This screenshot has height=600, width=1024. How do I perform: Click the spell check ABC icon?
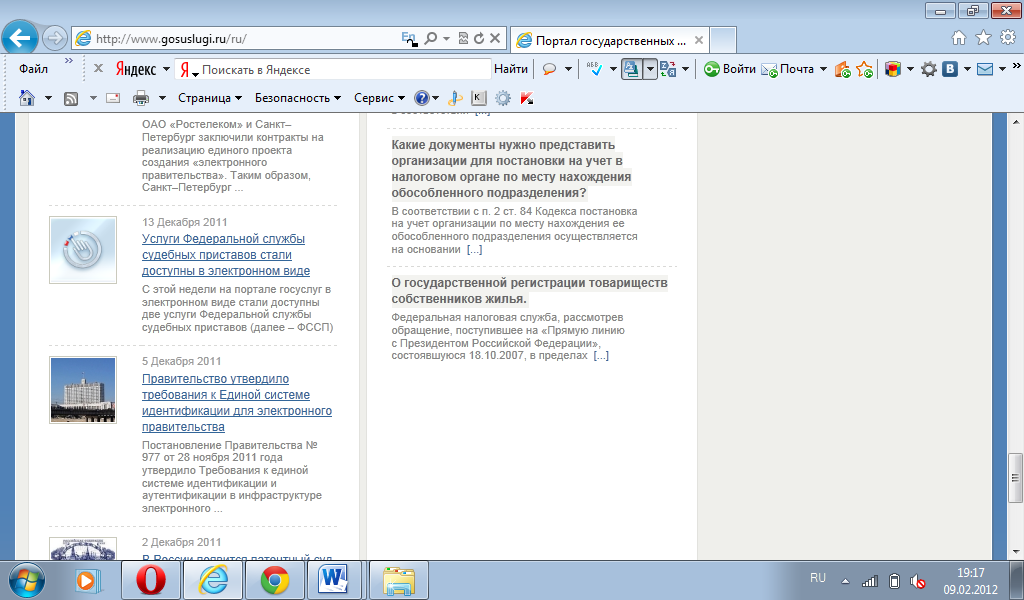click(x=594, y=69)
